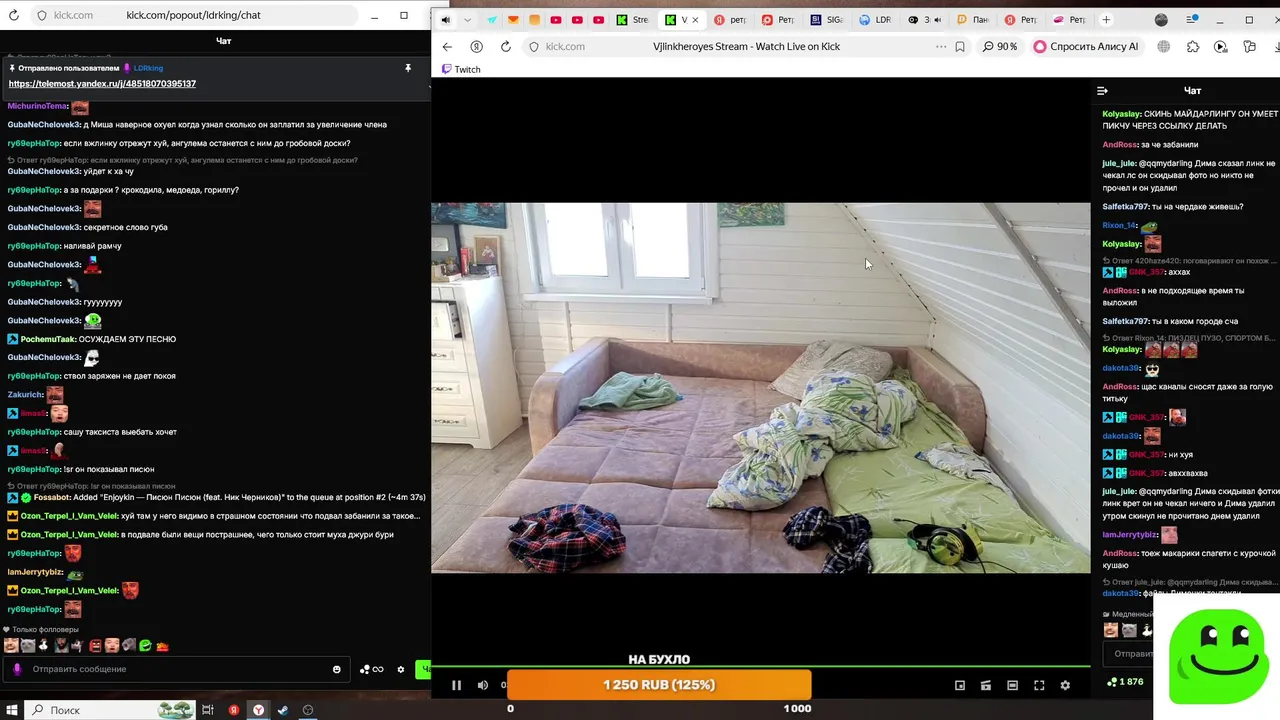This screenshot has height=720, width=1280.
Task: Switch to the Stre Kick browser tab
Action: click(632, 20)
